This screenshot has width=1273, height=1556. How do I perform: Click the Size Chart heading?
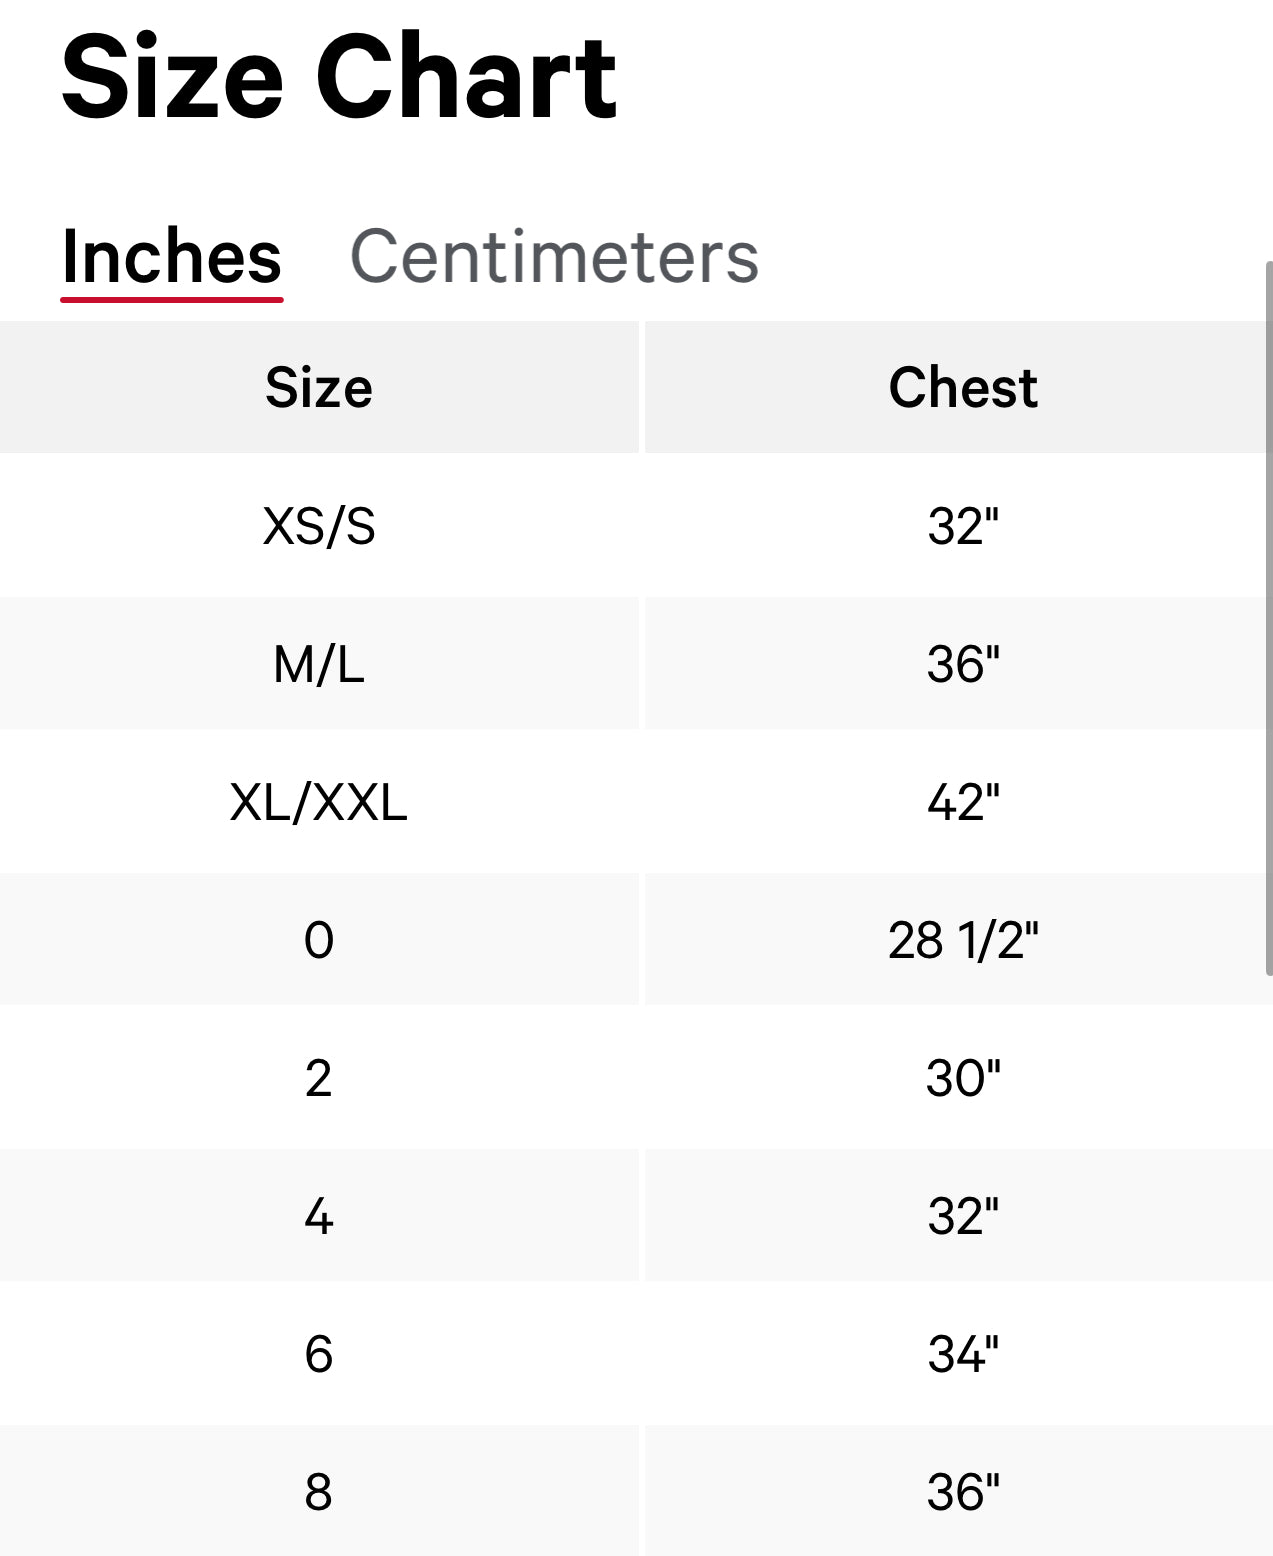339,78
